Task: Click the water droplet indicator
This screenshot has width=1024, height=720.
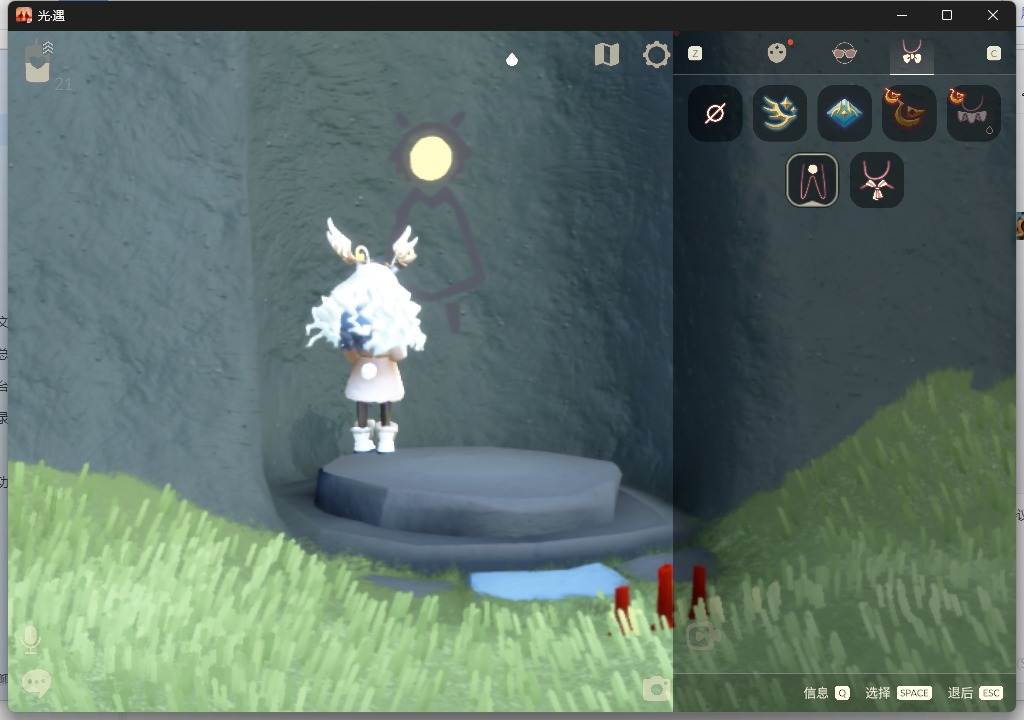Action: 512,60
